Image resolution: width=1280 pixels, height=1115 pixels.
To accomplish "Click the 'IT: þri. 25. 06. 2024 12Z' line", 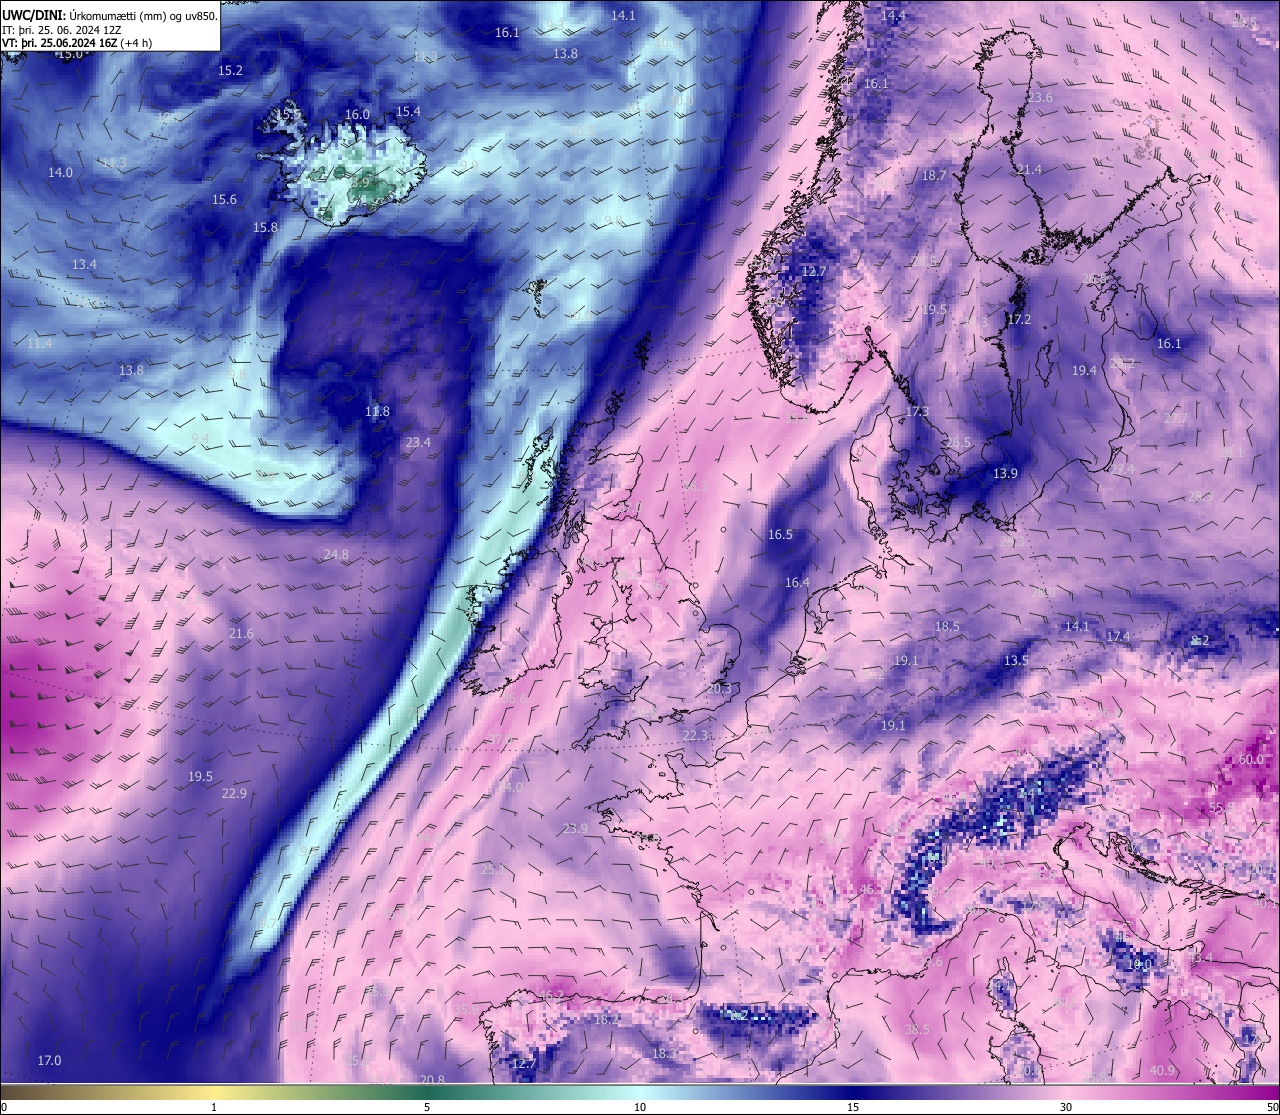I will [x=62, y=29].
